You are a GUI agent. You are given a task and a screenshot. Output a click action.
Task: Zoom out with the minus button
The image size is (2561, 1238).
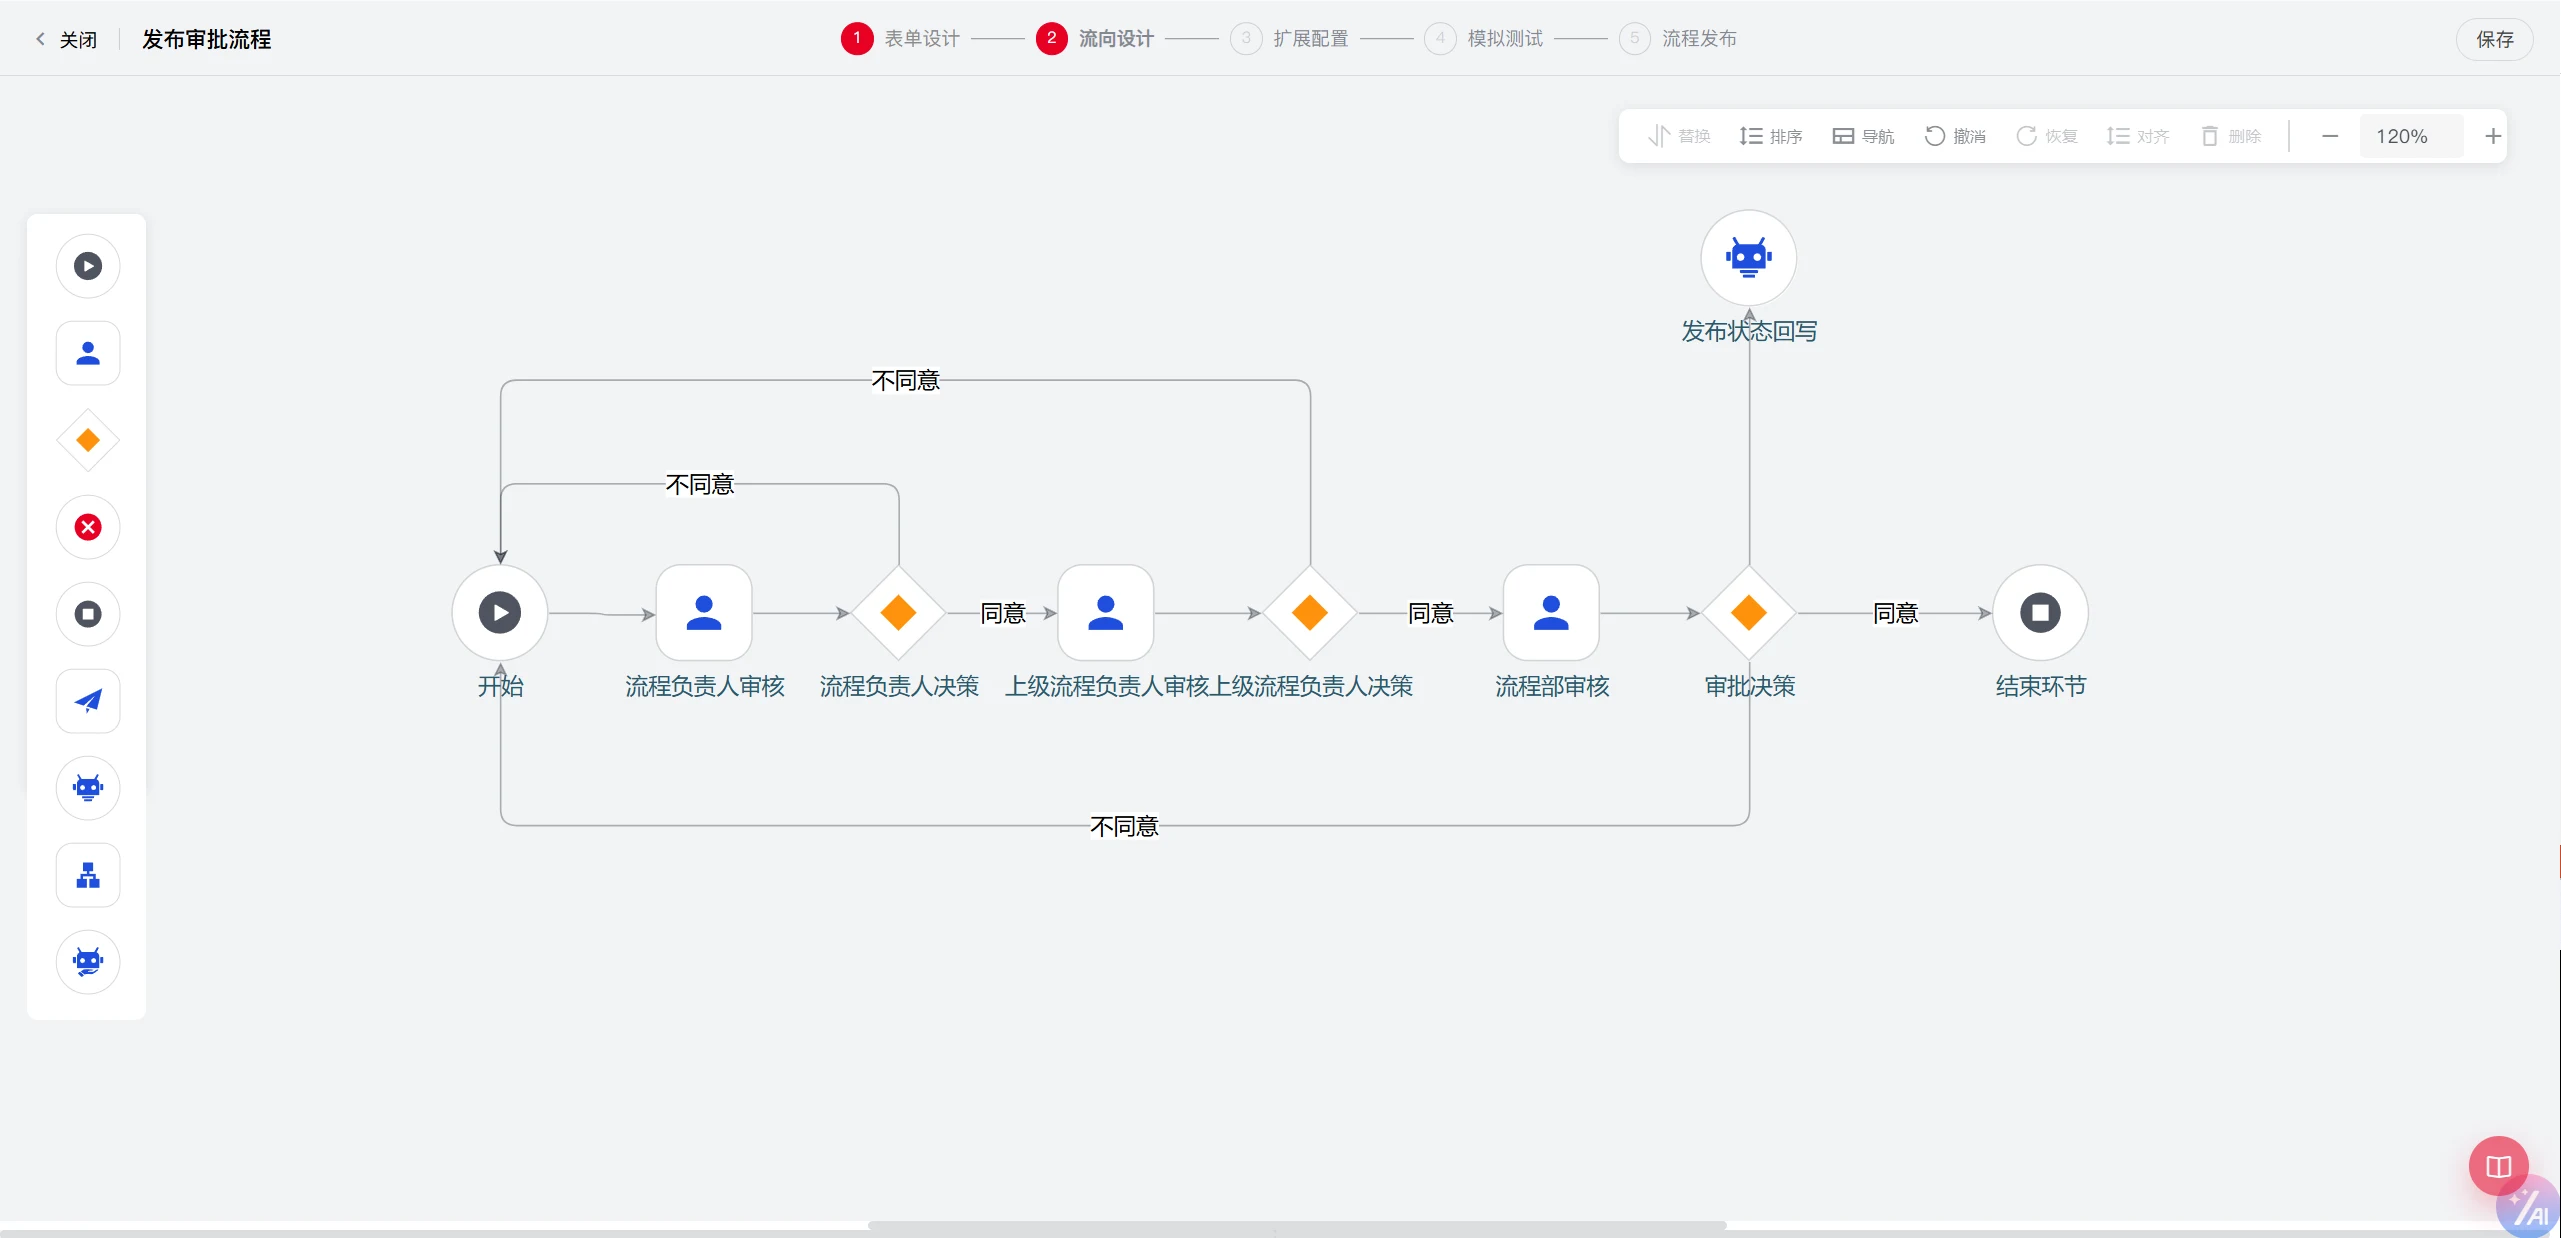[2330, 136]
